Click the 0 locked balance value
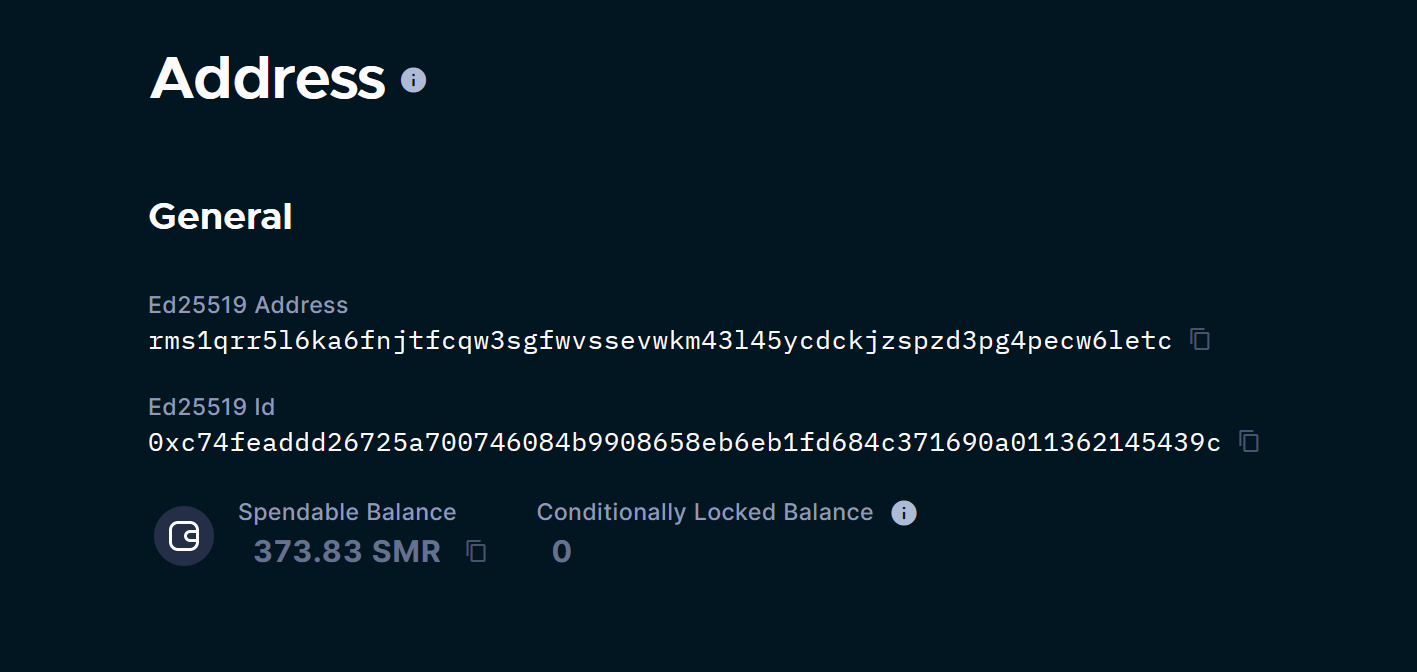The height and width of the screenshot is (672, 1417). coord(561,551)
